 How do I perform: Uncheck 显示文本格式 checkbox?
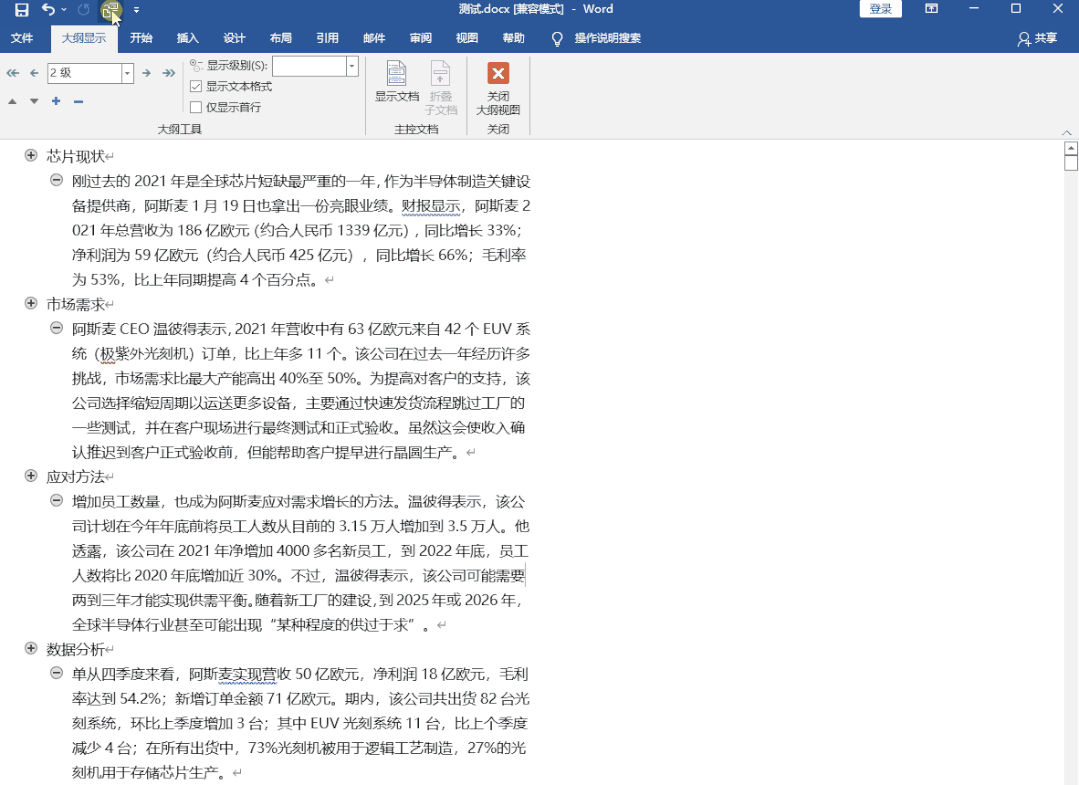(194, 85)
